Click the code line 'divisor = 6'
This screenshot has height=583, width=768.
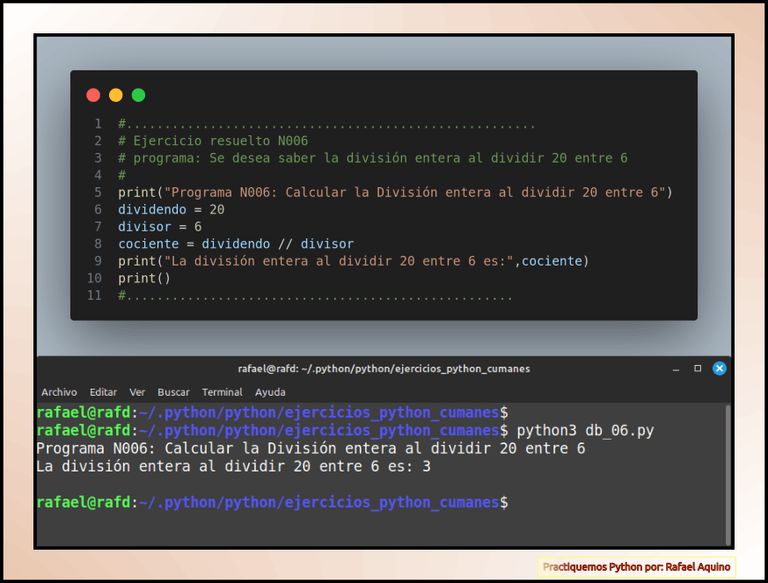pyautogui.click(x=160, y=227)
